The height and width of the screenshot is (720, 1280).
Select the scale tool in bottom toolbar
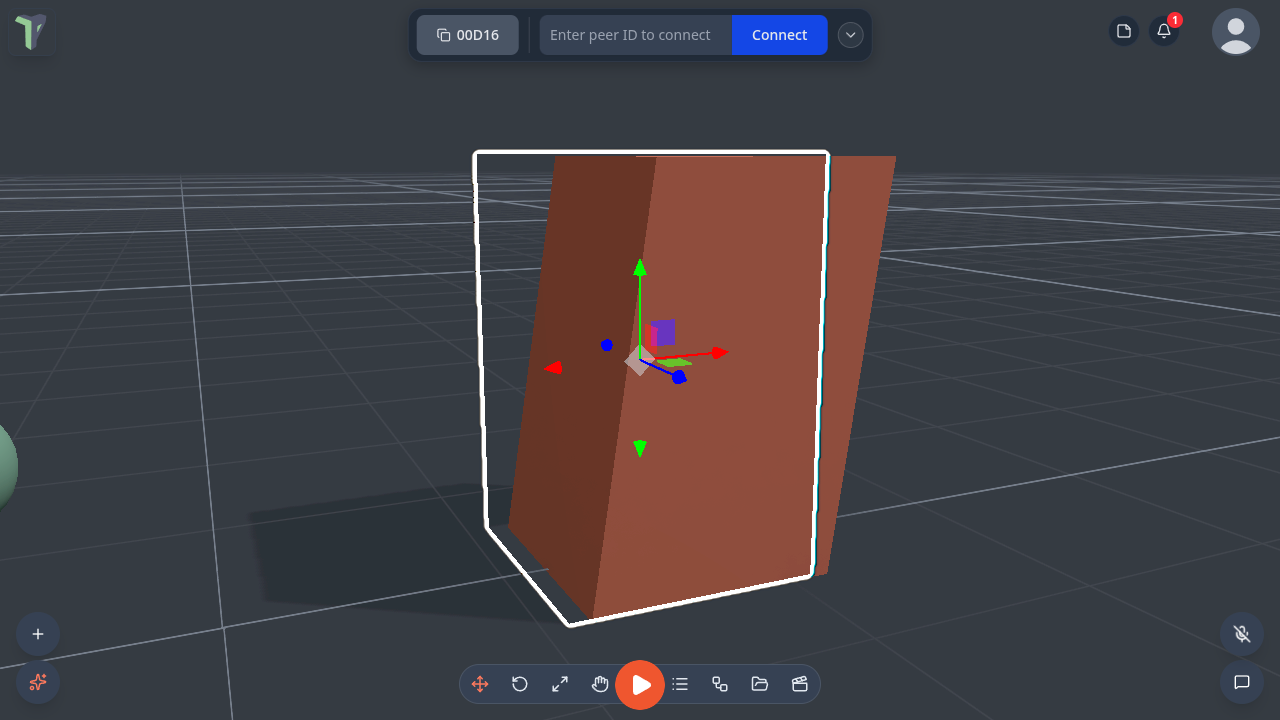pyautogui.click(x=560, y=684)
